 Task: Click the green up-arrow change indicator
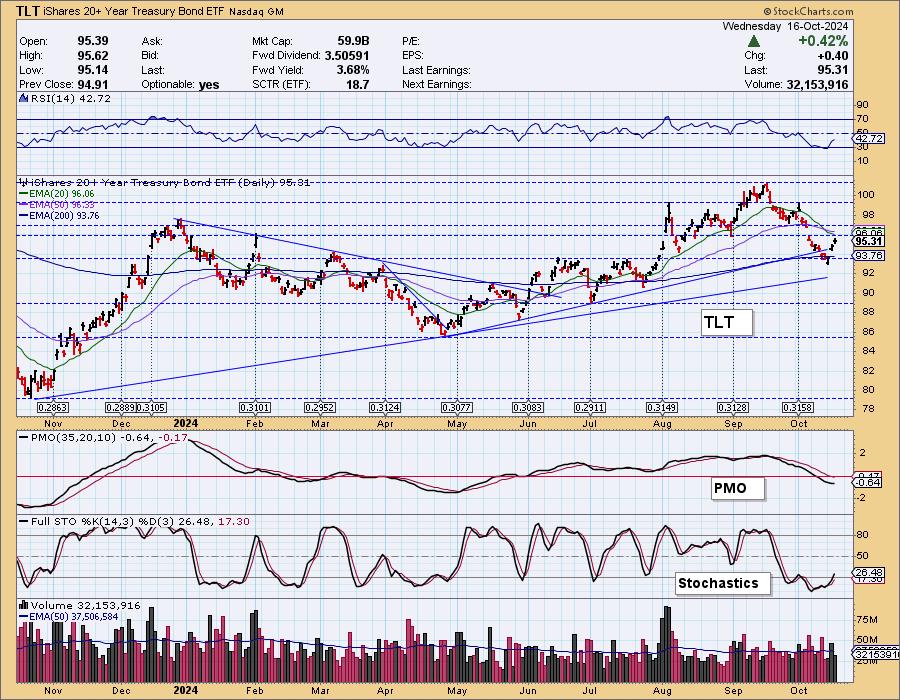coord(755,41)
